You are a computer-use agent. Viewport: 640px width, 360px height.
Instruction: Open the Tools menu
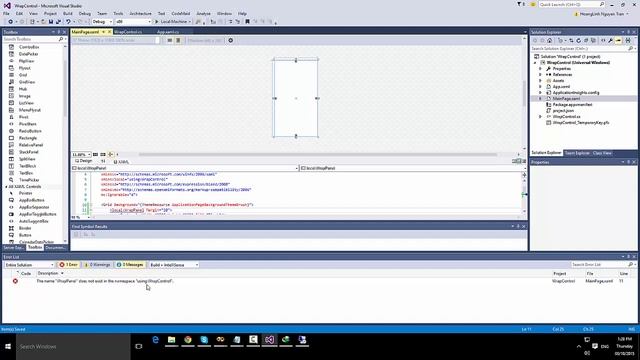(x=118, y=13)
